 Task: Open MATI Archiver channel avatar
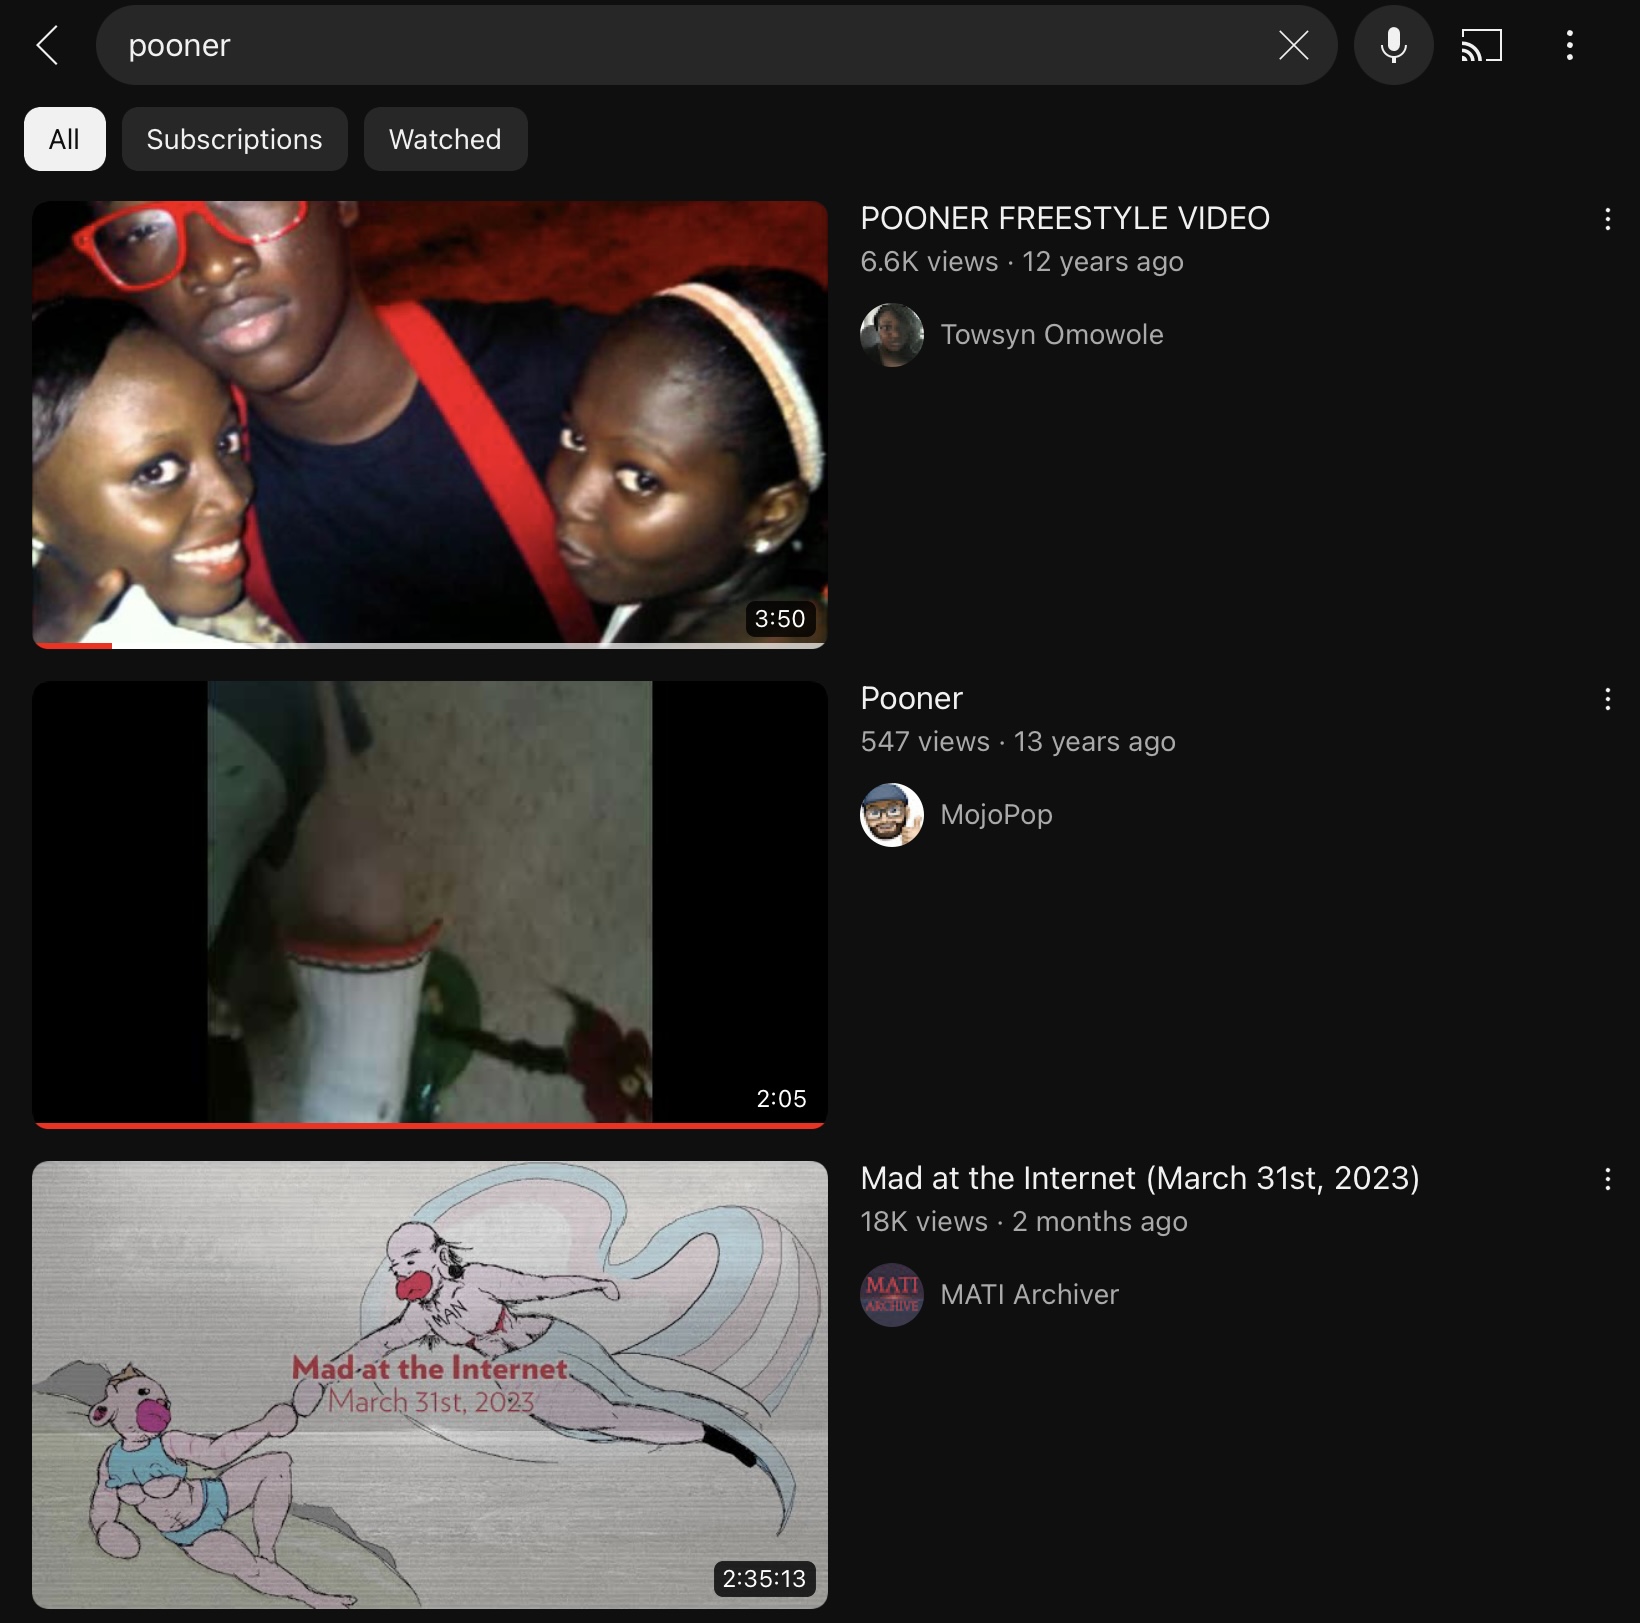[891, 1295]
